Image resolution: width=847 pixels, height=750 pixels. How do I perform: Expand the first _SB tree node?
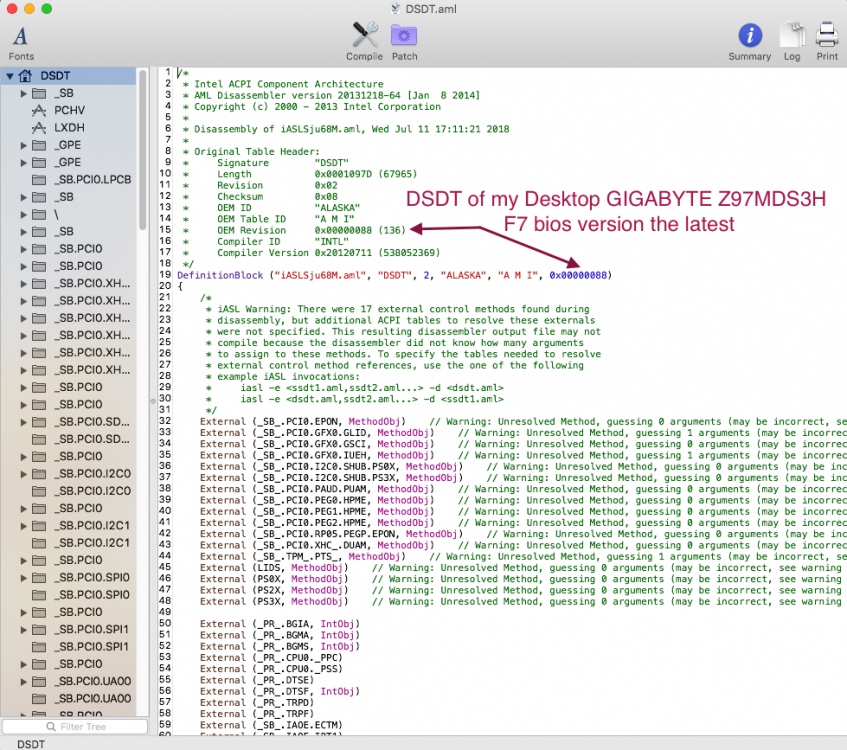[23, 93]
